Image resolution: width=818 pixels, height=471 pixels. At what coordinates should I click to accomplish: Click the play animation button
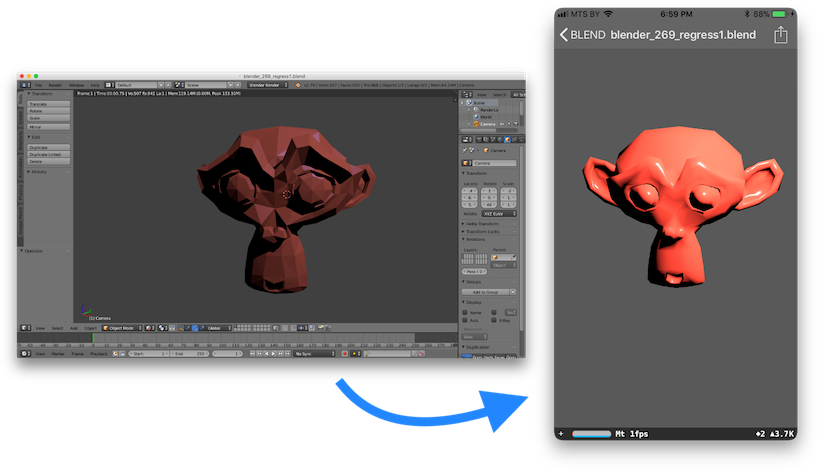[x=273, y=354]
